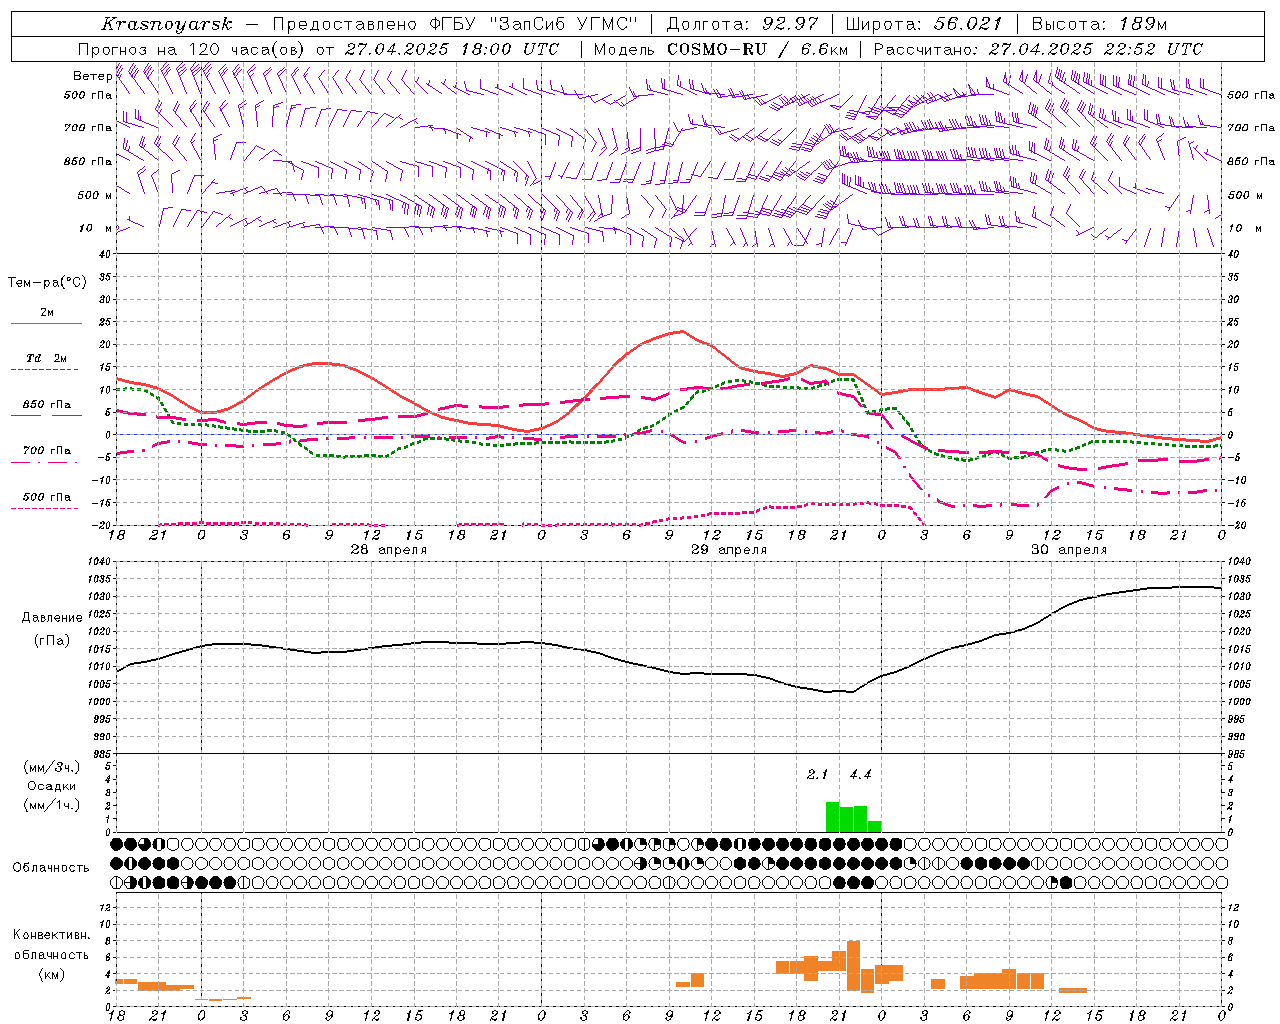Click the 30 апреля date label
Viewport: 1280px width, 1024px height.
[1069, 550]
